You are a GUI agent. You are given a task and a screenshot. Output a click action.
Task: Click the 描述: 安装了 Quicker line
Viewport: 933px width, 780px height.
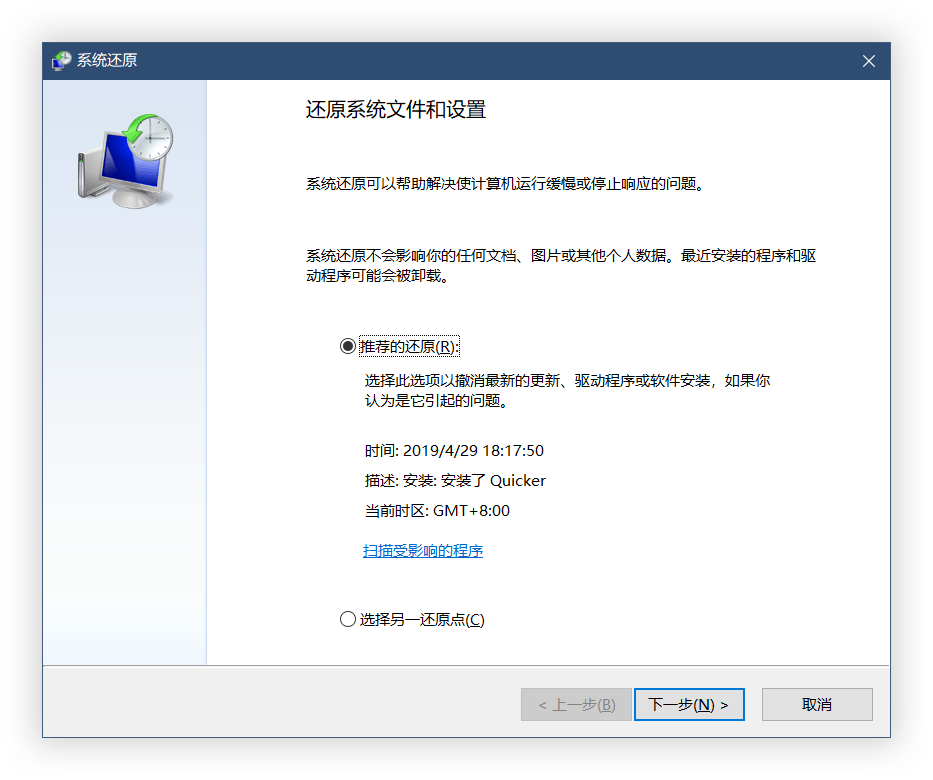455,481
